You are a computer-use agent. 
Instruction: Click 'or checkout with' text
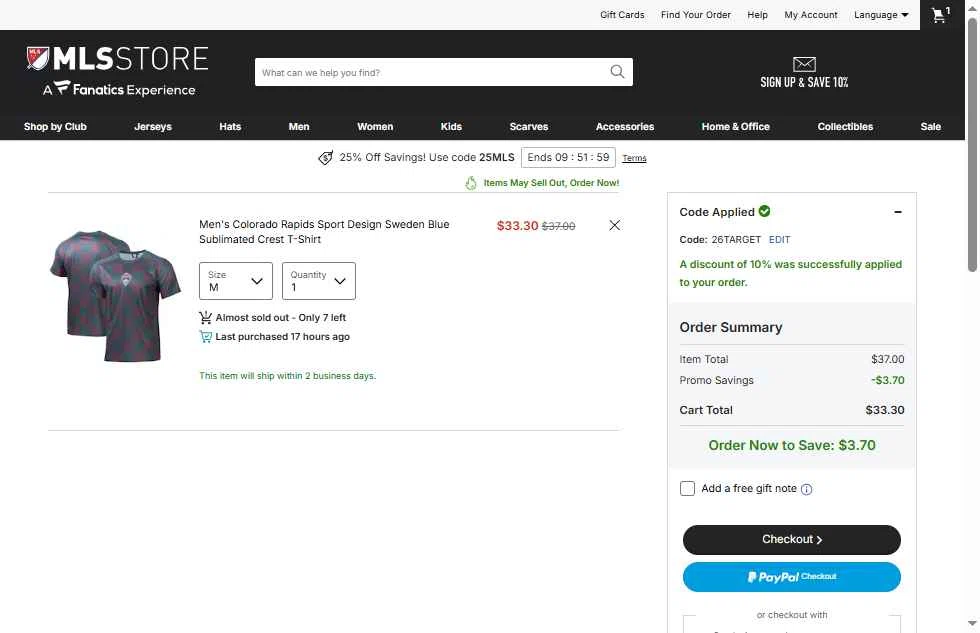coord(791,615)
